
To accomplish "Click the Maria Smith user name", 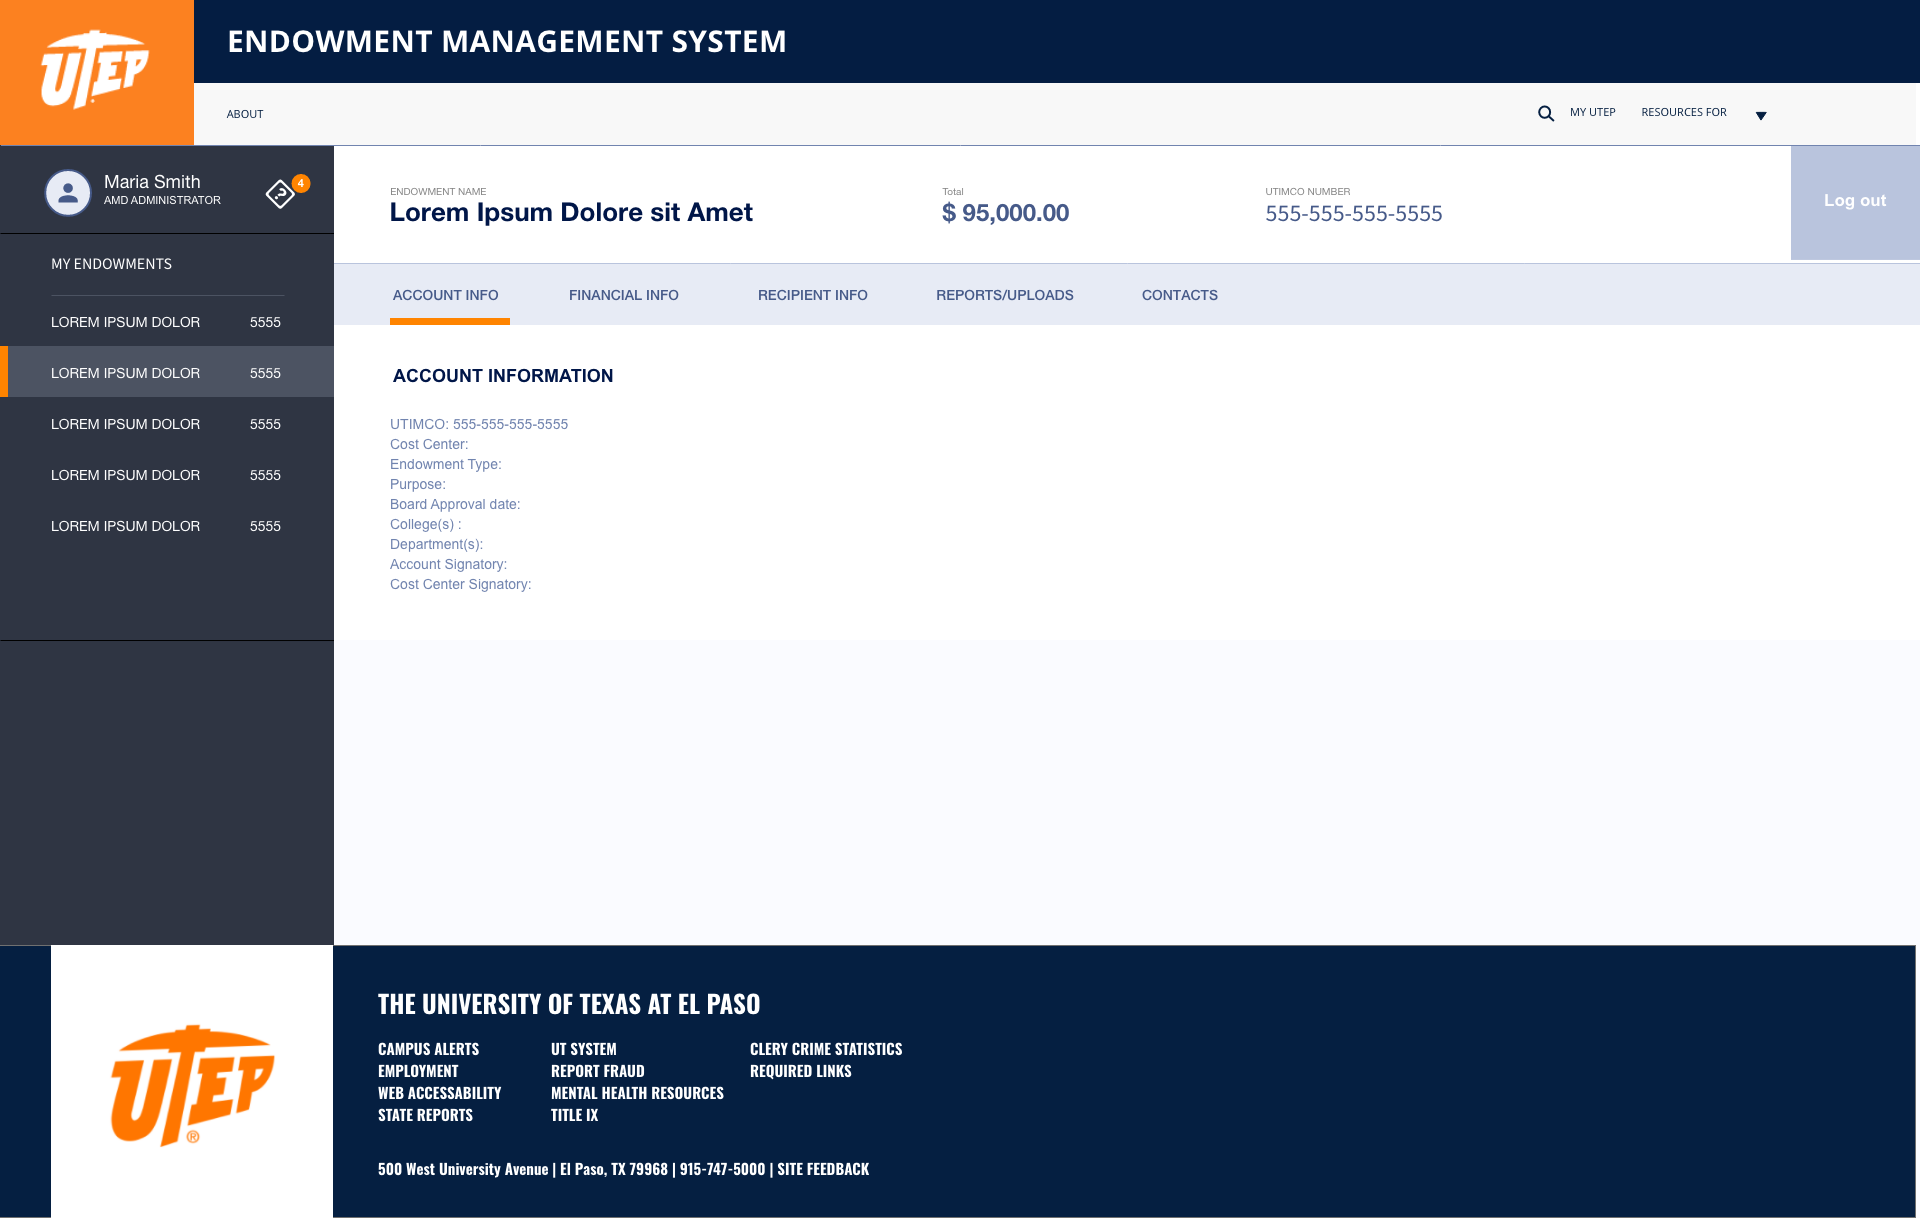I will 152,182.
